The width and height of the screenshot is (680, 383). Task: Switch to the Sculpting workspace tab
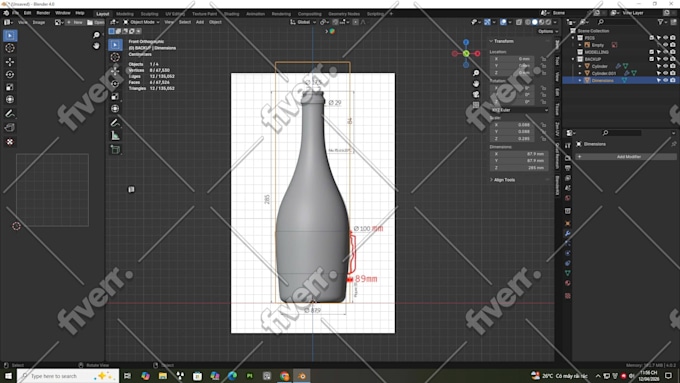coord(149,14)
